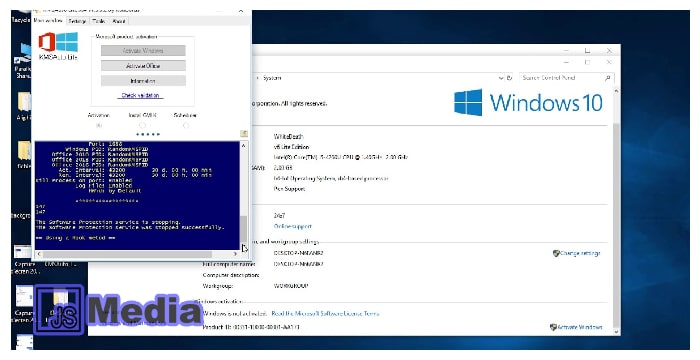This screenshot has width=700, height=360.
Task: Expand the address bar dropdown in System window
Action: point(500,78)
